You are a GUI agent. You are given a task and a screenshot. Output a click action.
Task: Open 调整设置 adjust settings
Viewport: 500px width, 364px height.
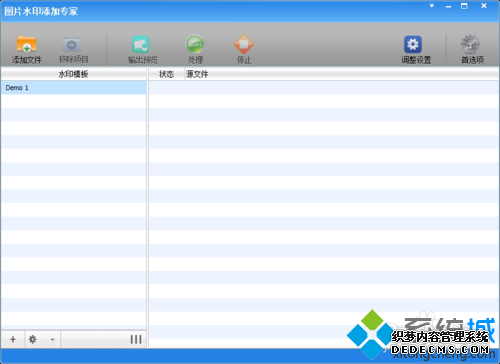[x=413, y=44]
